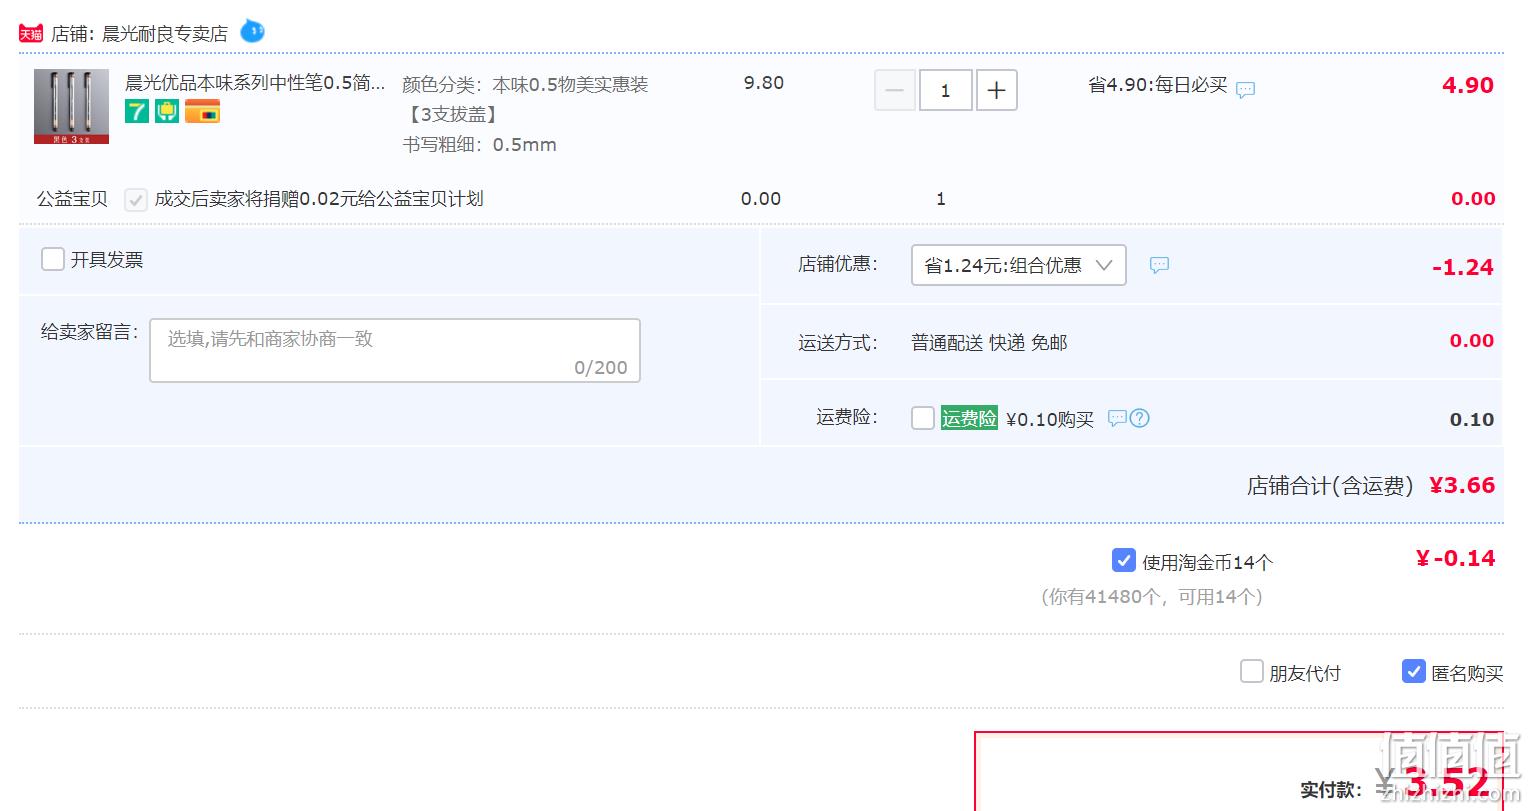Click the taocoin deduction ¥-0.14
The image size is (1530, 811).
coord(1456,559)
